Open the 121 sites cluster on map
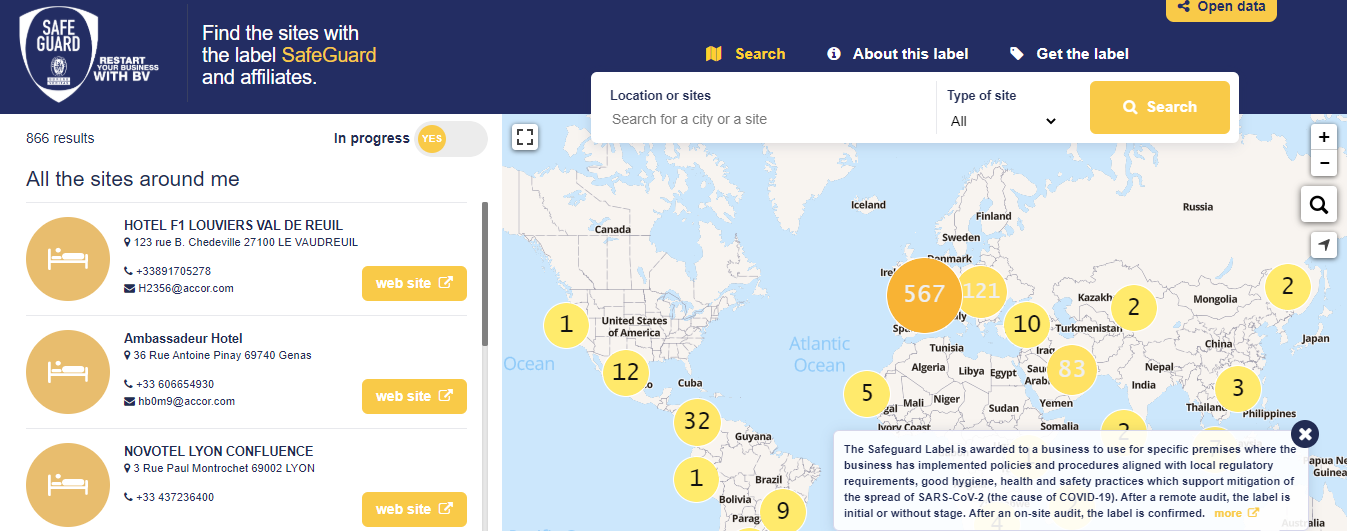1347x531 pixels. click(981, 291)
